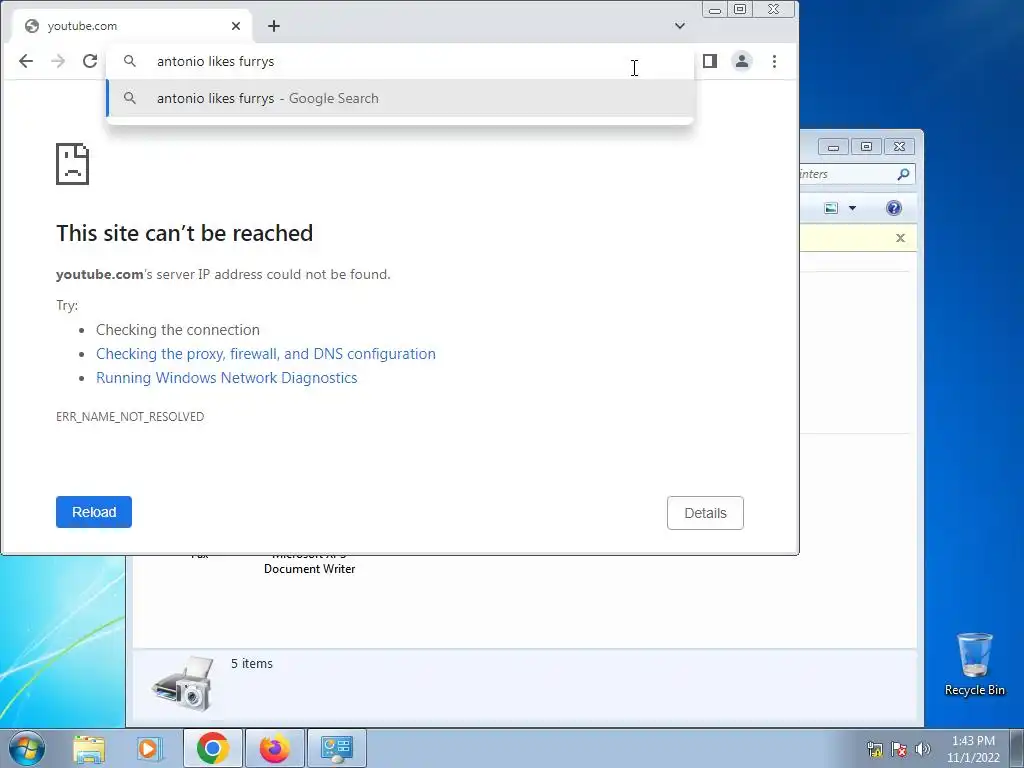
Task: Open a new tab with the plus button
Action: pyautogui.click(x=274, y=26)
